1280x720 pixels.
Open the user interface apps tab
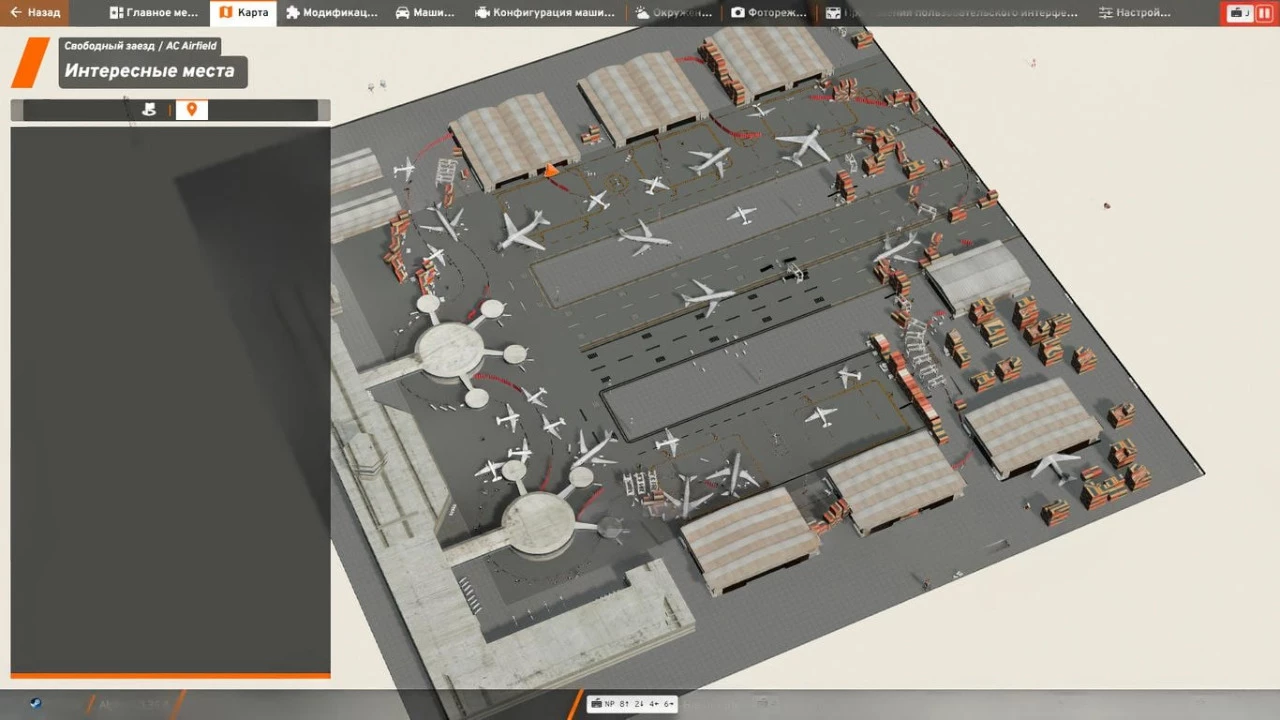[x=951, y=13]
